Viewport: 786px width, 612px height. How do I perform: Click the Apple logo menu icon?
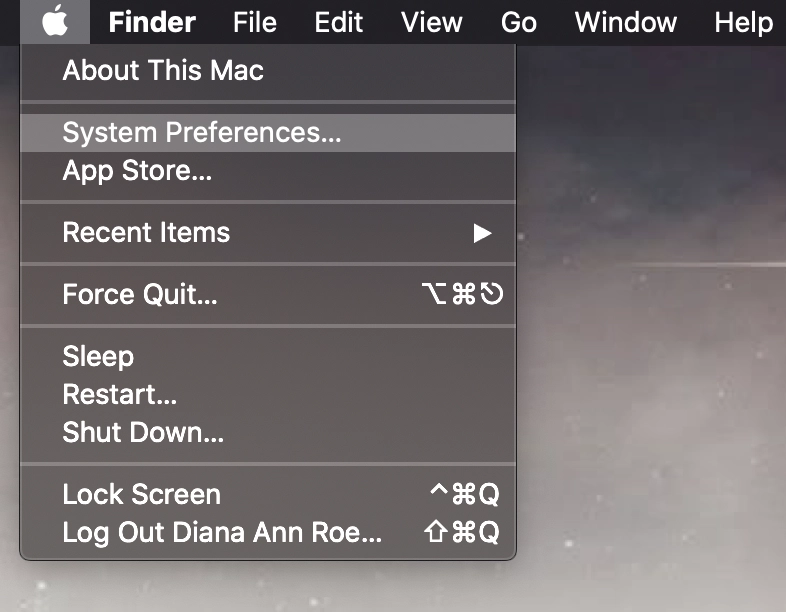[55, 22]
